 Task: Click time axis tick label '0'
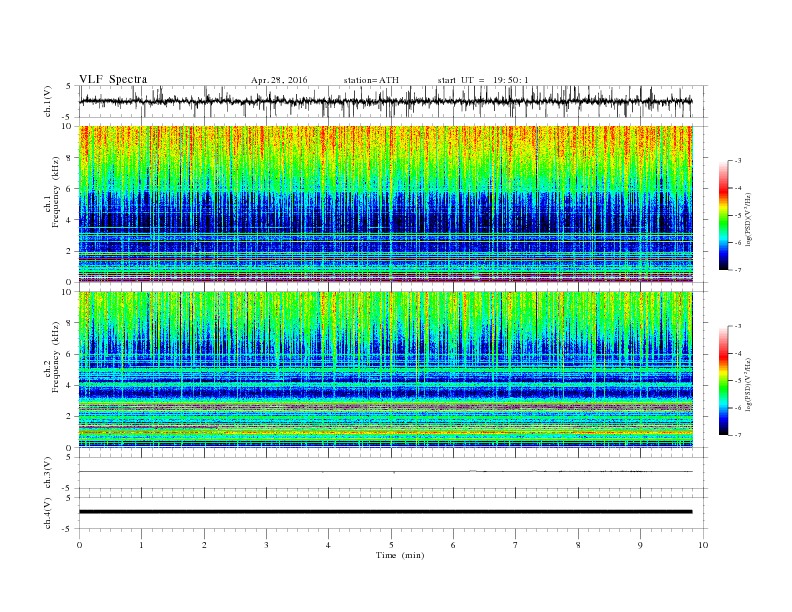tap(79, 545)
